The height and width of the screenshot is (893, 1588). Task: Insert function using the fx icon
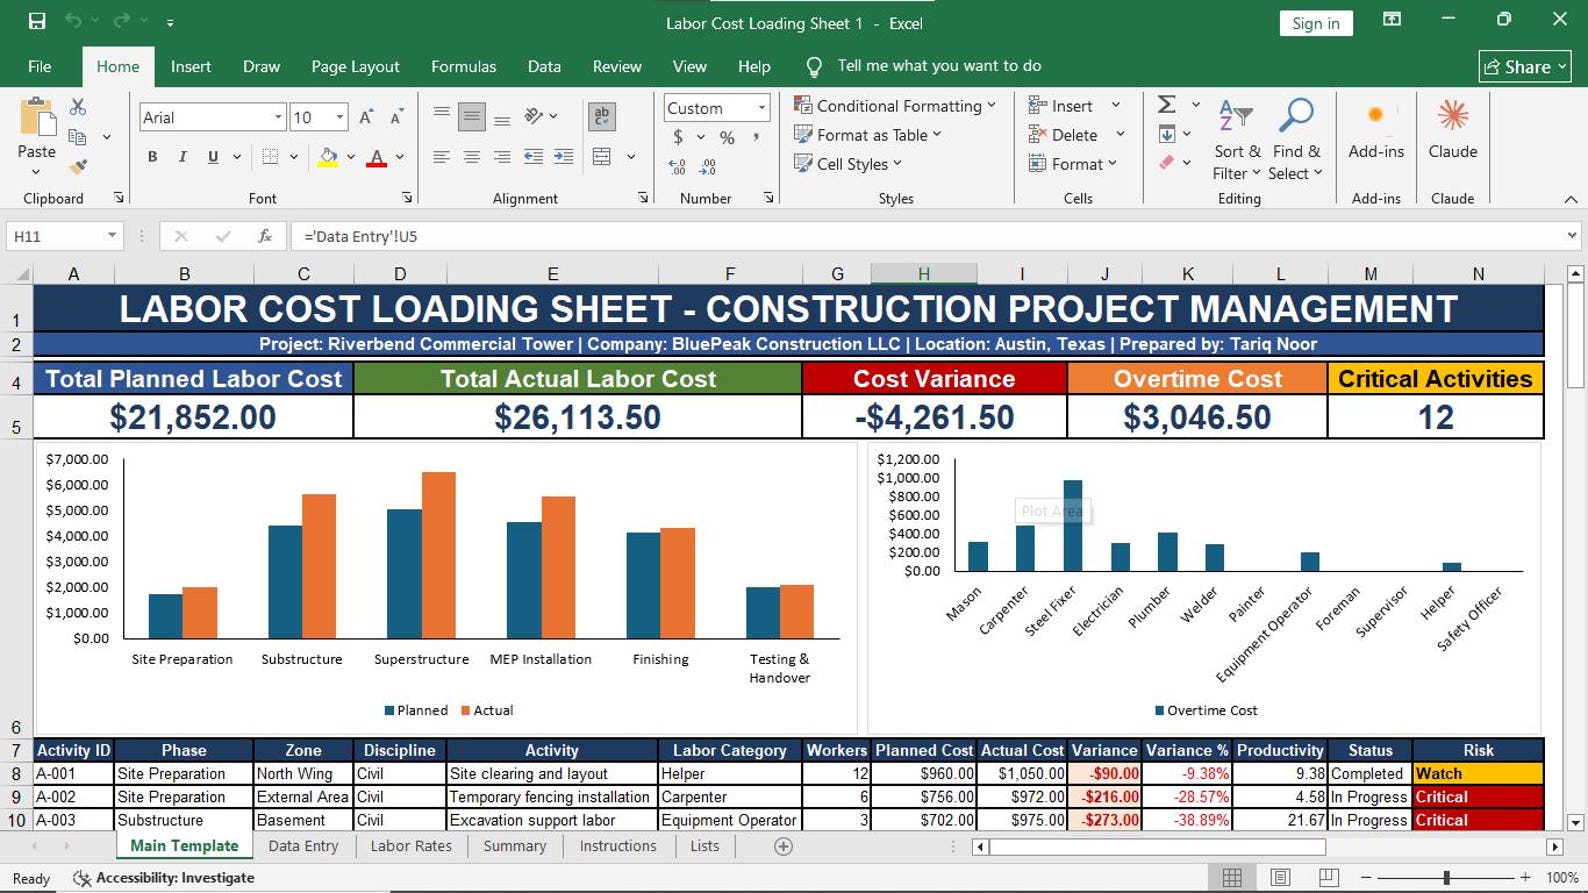tap(265, 236)
